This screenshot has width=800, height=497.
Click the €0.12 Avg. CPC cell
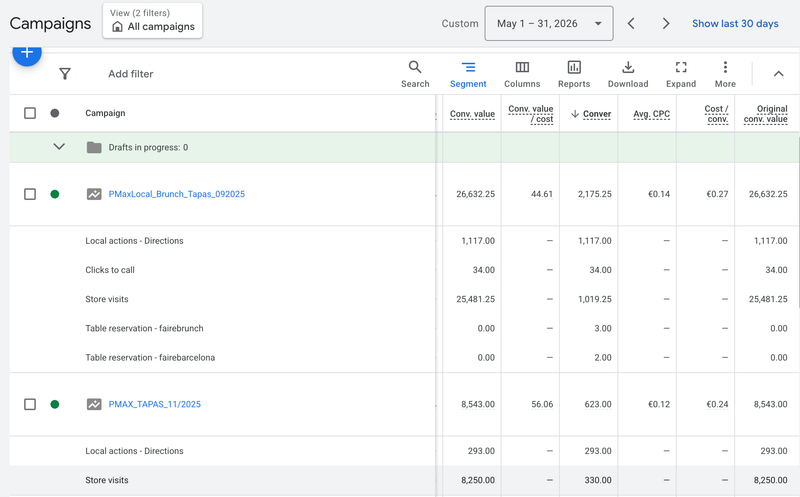(x=659, y=404)
